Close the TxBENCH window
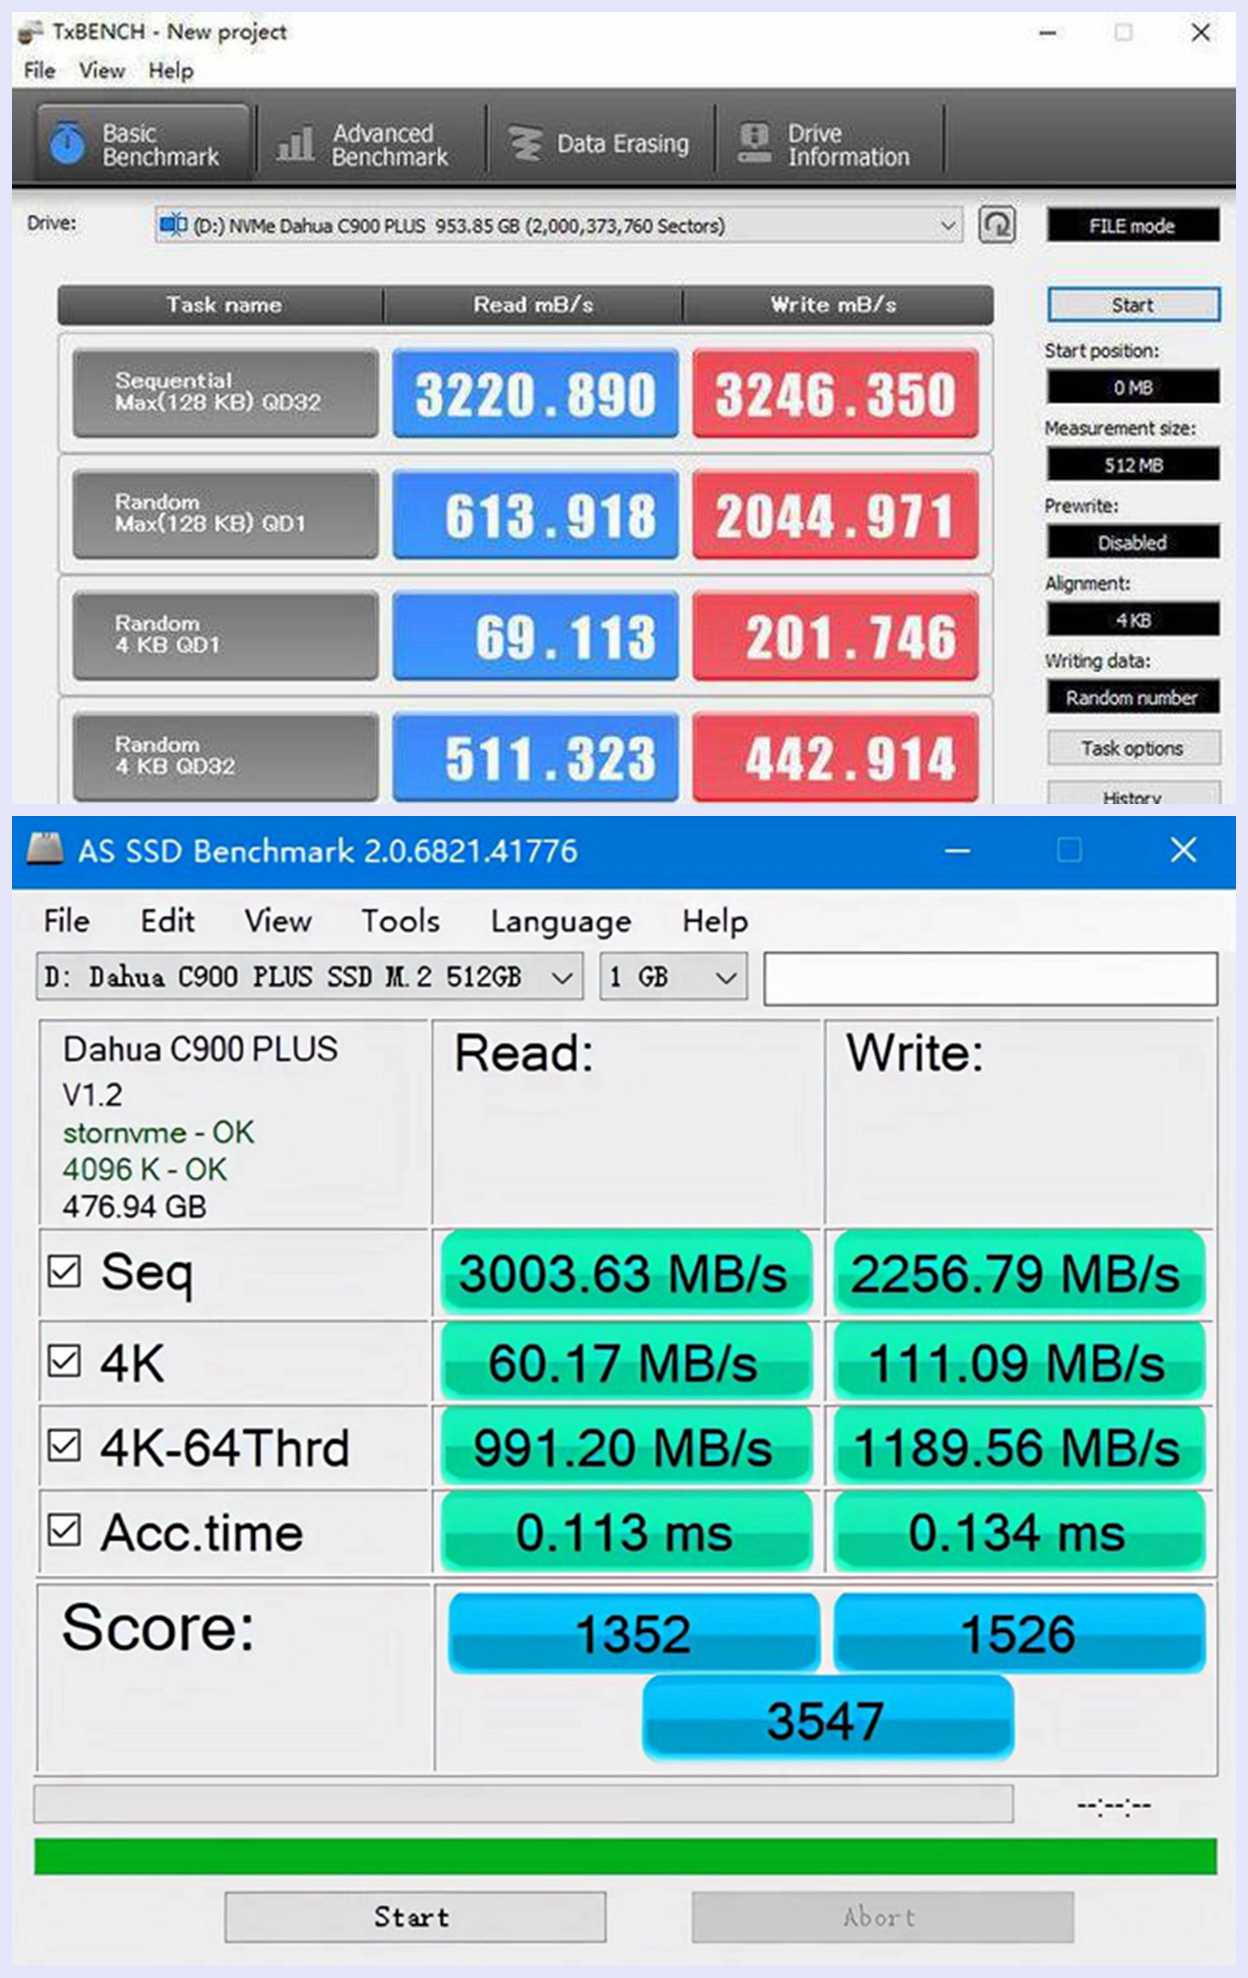This screenshot has width=1248, height=1978. (1201, 32)
